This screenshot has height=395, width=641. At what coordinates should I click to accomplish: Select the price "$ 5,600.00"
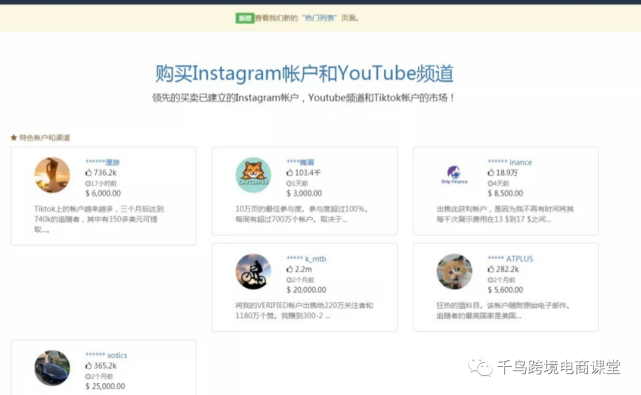(x=505, y=290)
